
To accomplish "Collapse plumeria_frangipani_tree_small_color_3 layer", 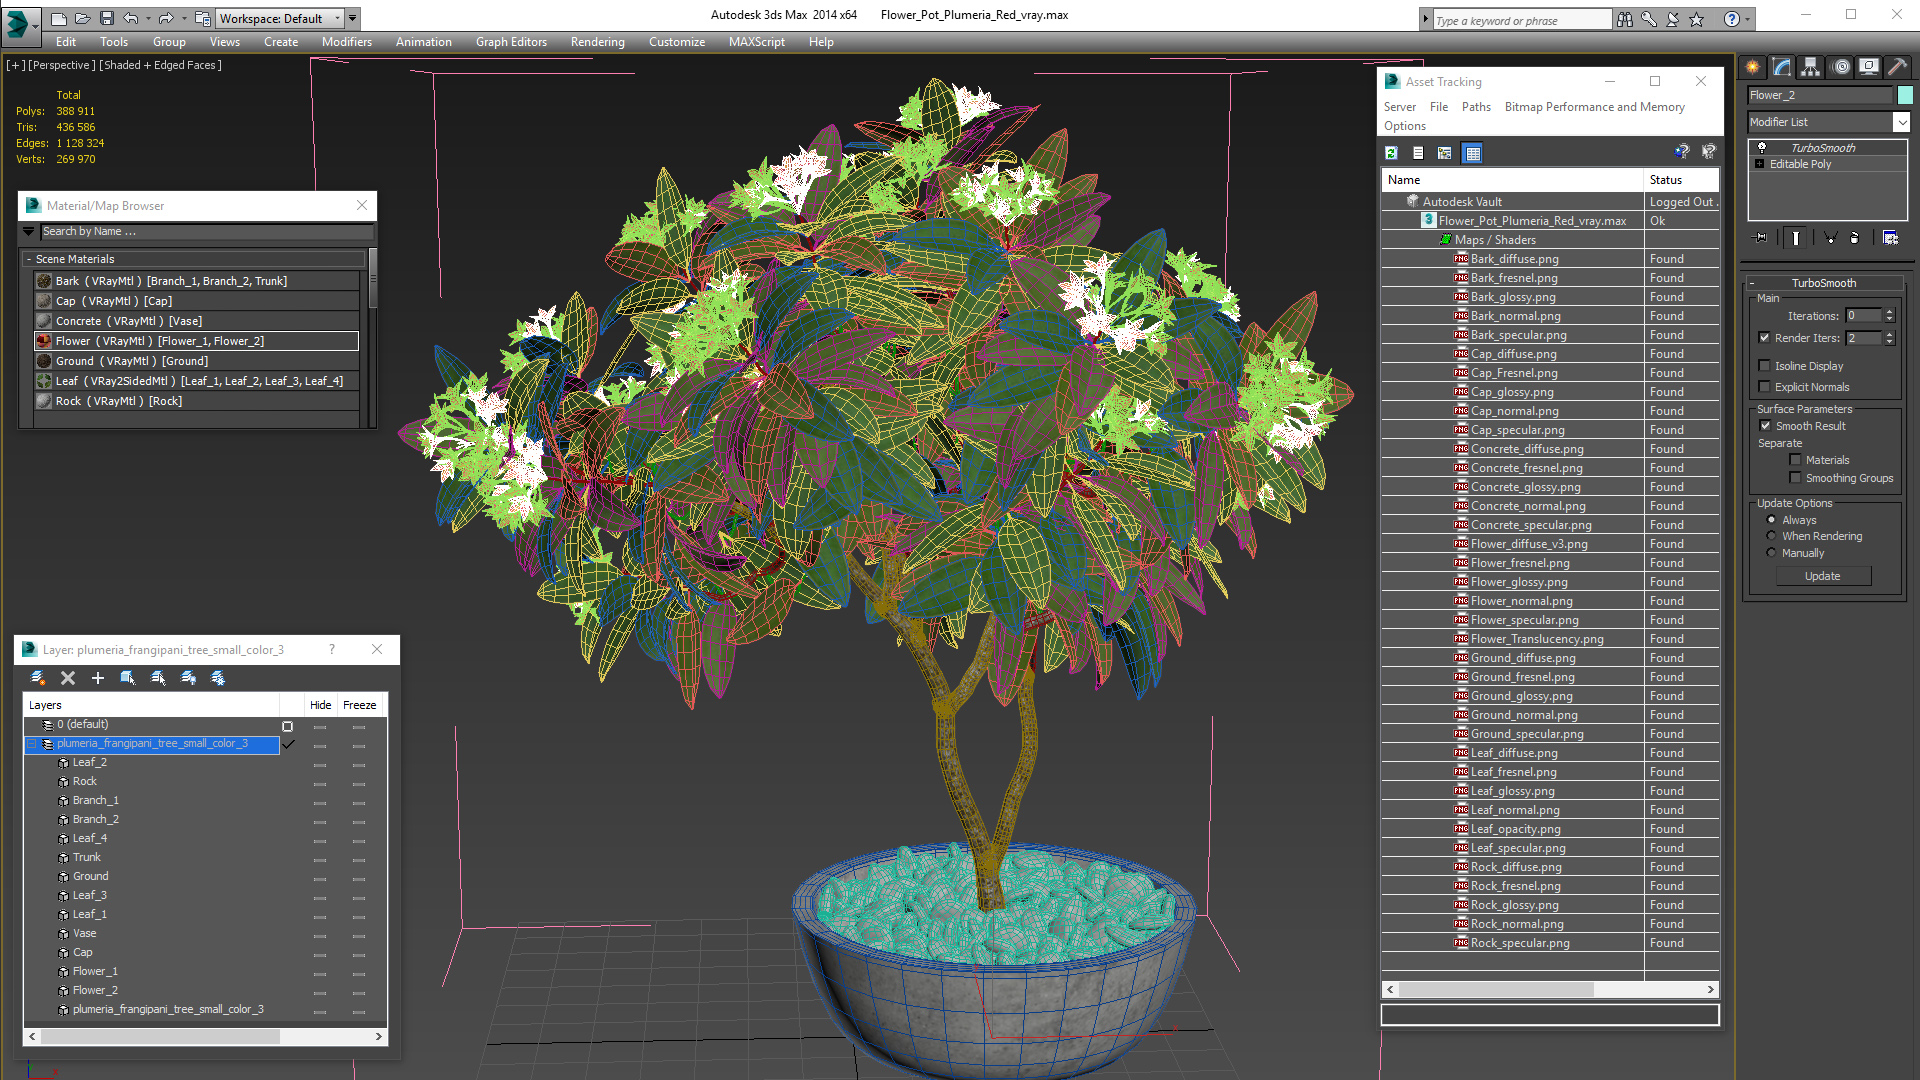I will point(32,744).
